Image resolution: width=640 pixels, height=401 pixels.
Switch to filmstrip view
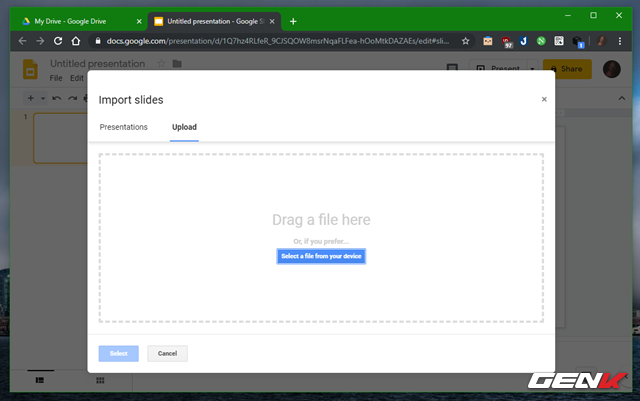click(x=40, y=380)
